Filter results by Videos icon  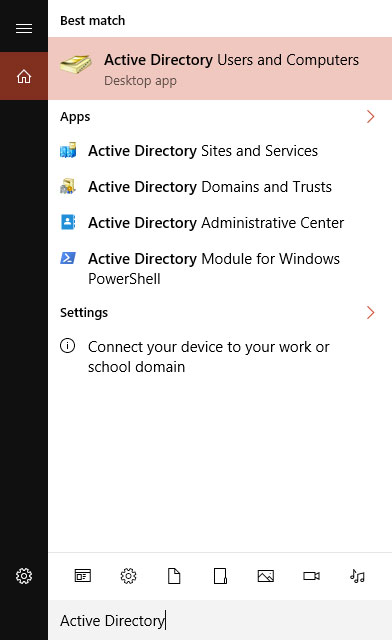point(312,576)
